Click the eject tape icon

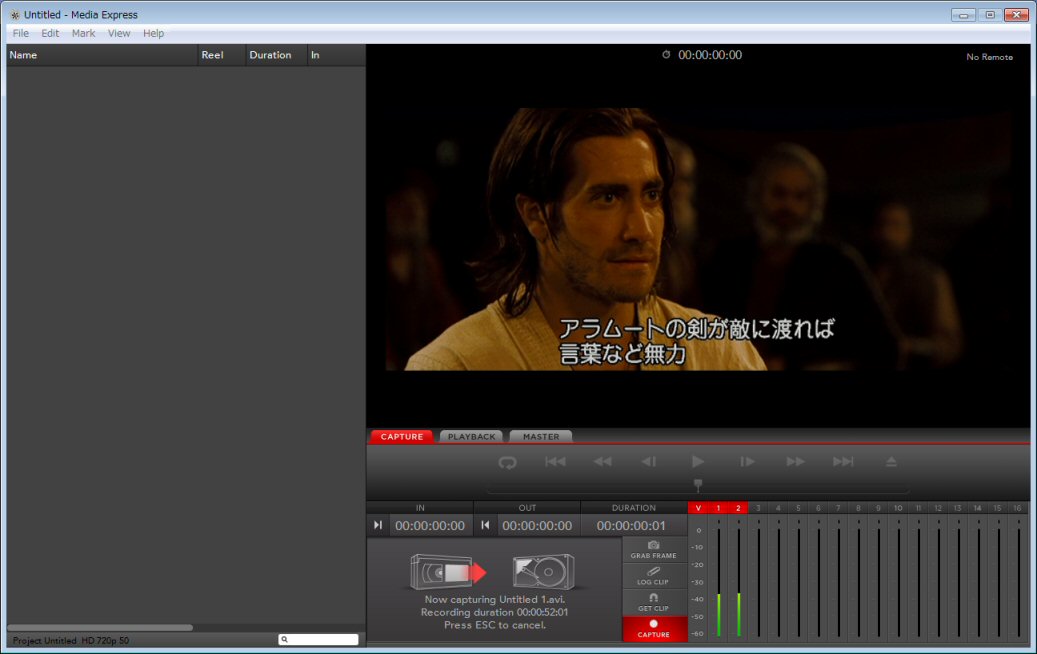(x=892, y=462)
